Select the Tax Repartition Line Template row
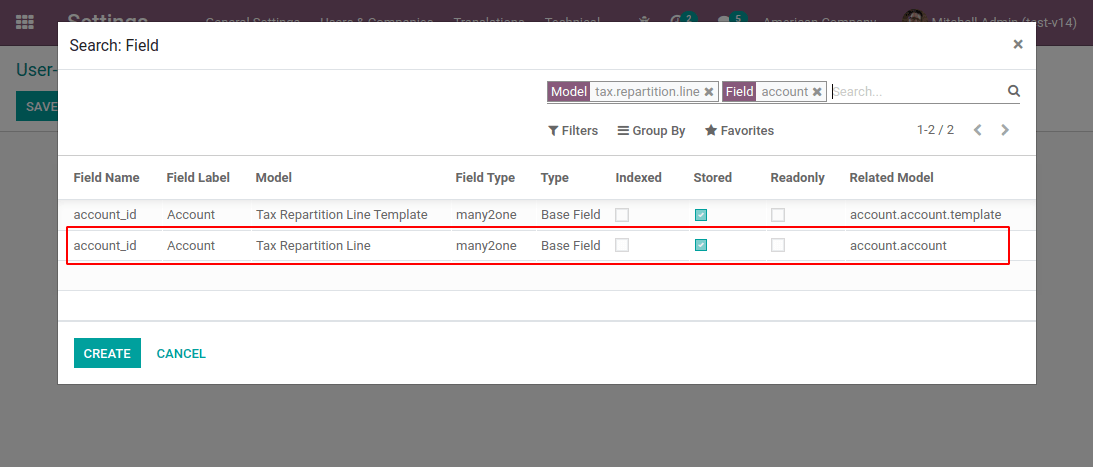 [x=340, y=215]
